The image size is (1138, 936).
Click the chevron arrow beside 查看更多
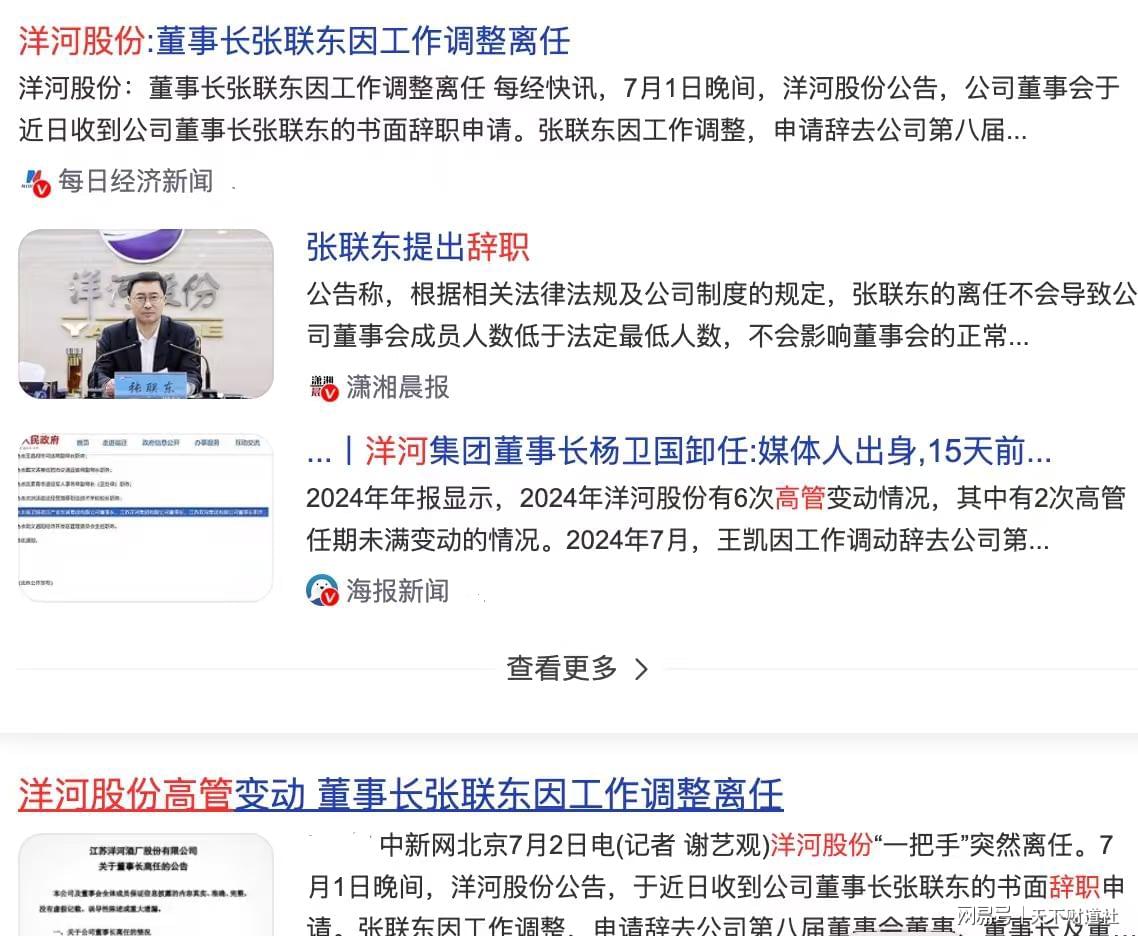pos(641,669)
